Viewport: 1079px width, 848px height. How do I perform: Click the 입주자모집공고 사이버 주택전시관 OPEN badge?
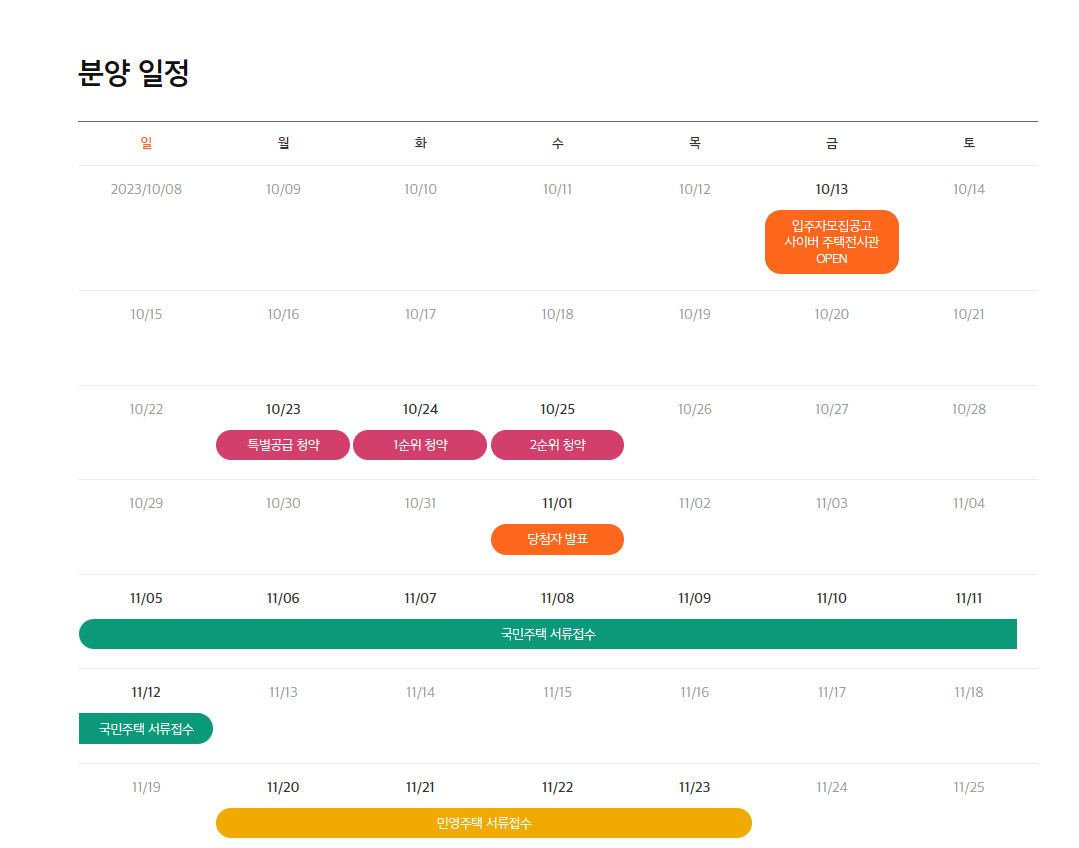(832, 241)
